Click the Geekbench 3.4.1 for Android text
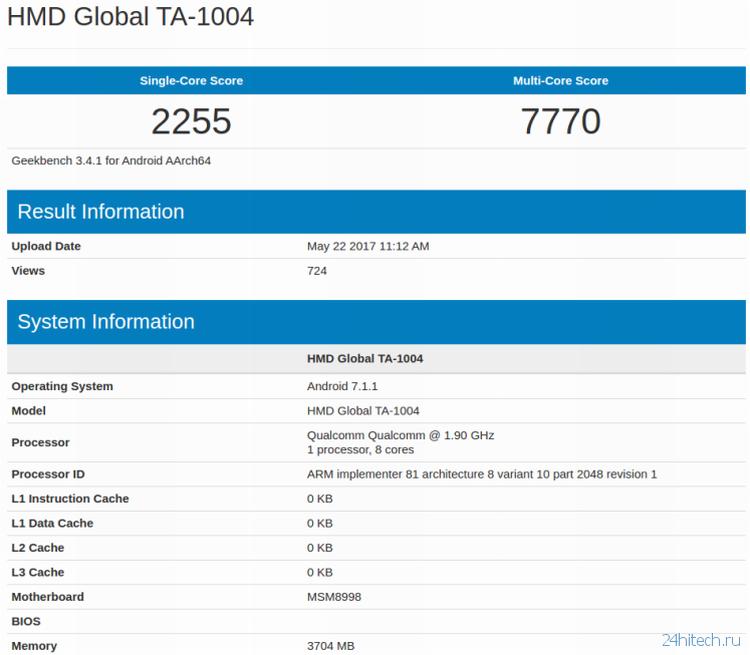The image size is (750, 655). pos(111,160)
